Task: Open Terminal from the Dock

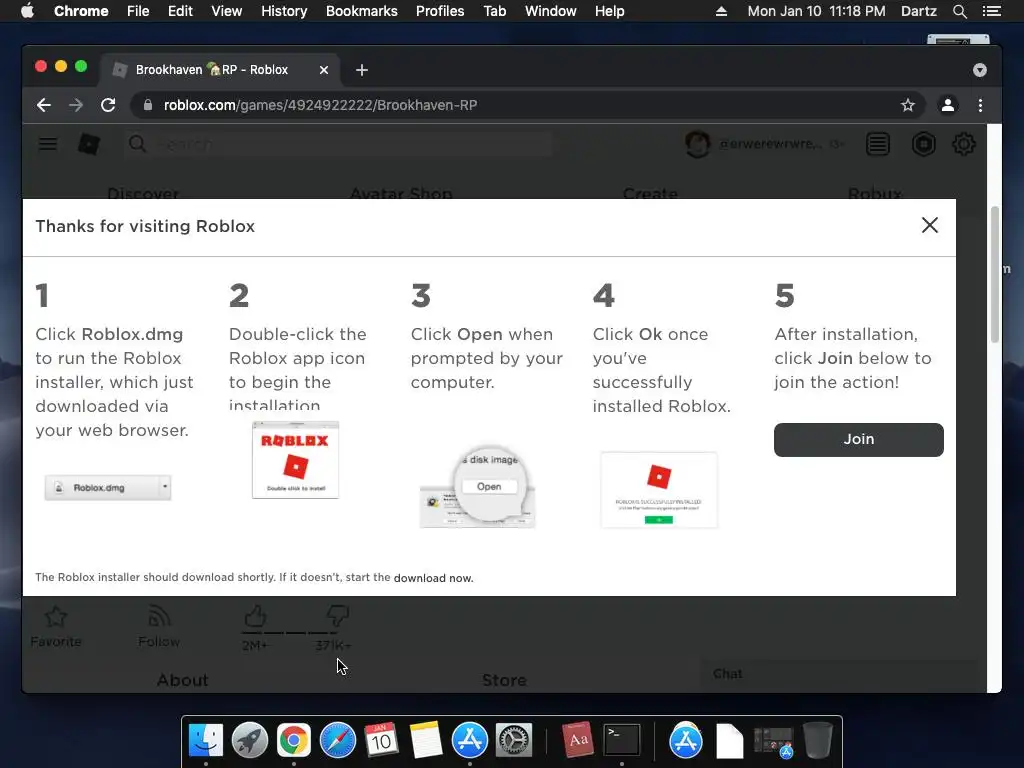Action: click(622, 741)
